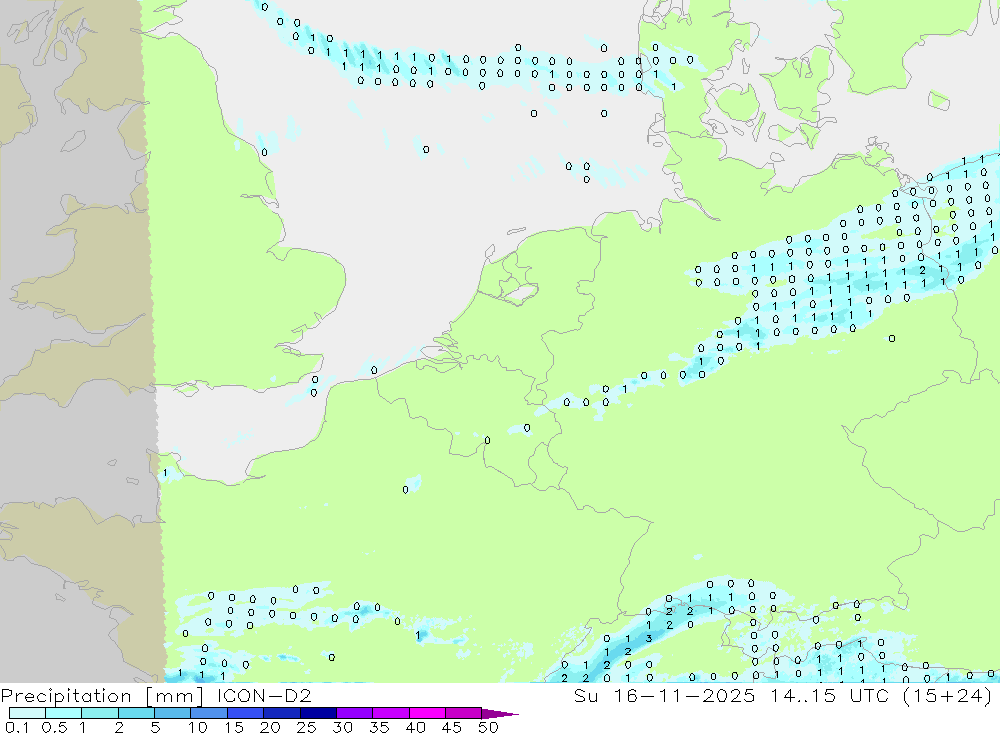Choose the 25–30 mm navy legend swatch
This screenshot has width=1000, height=733.
(318, 713)
